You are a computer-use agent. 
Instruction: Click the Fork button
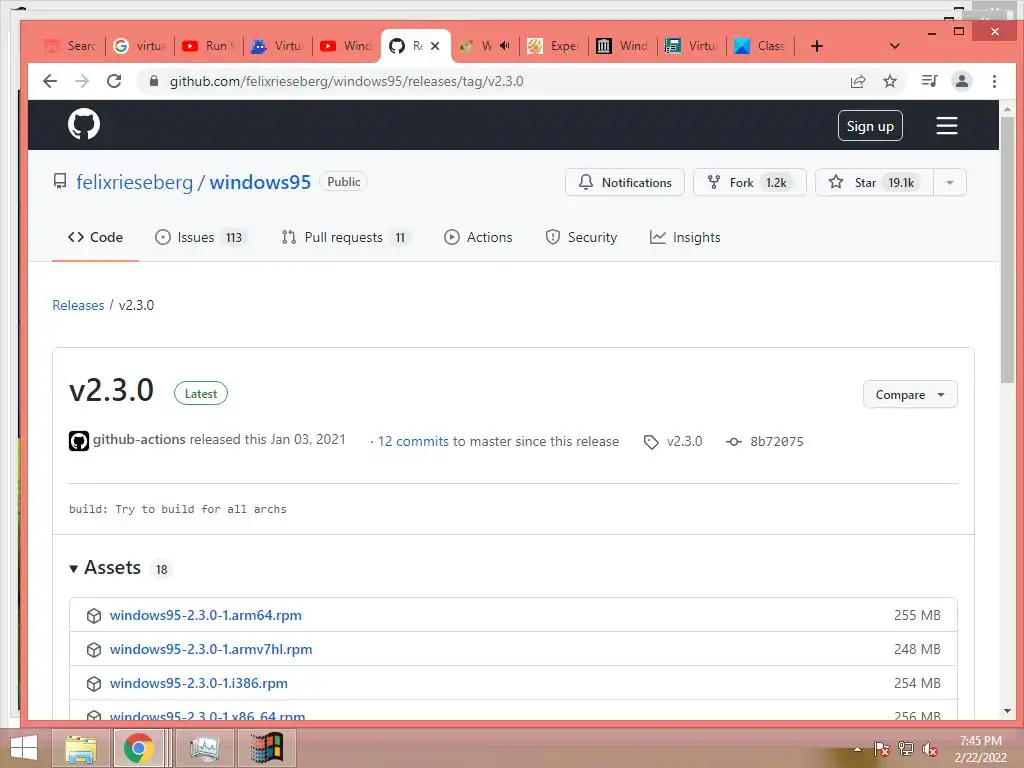750,182
